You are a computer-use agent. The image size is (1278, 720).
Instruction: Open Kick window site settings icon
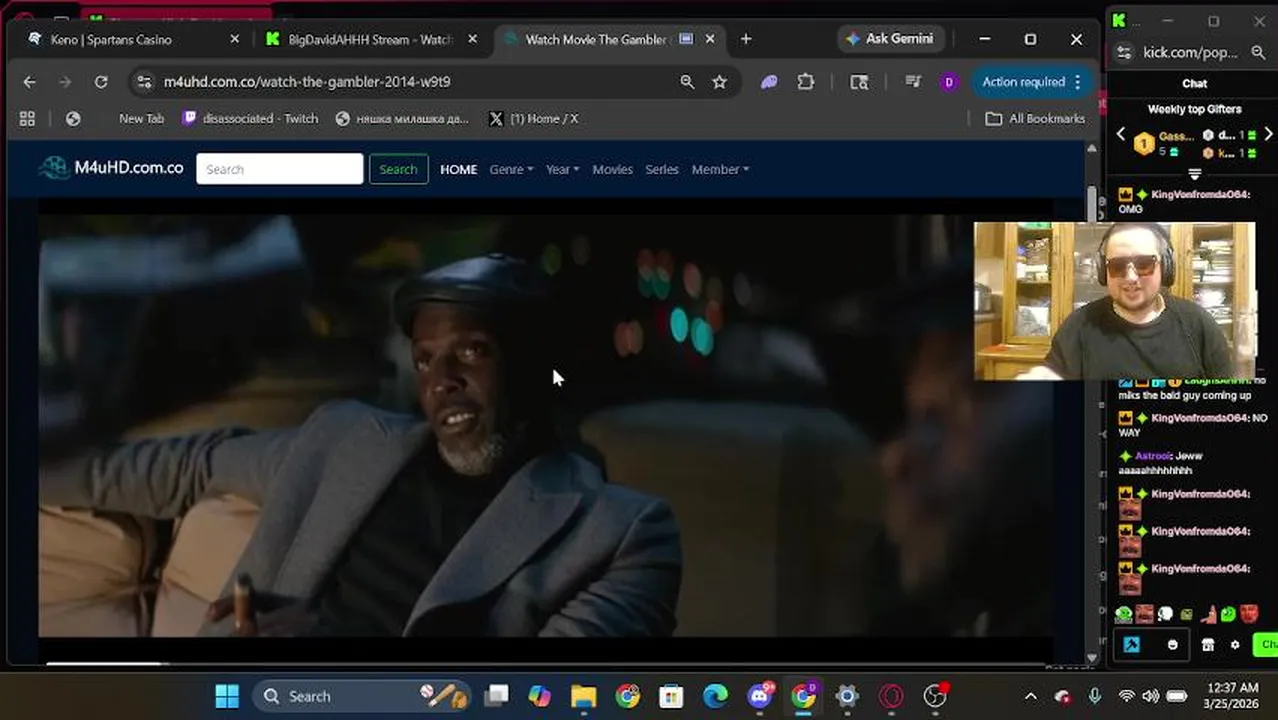[x=1124, y=52]
